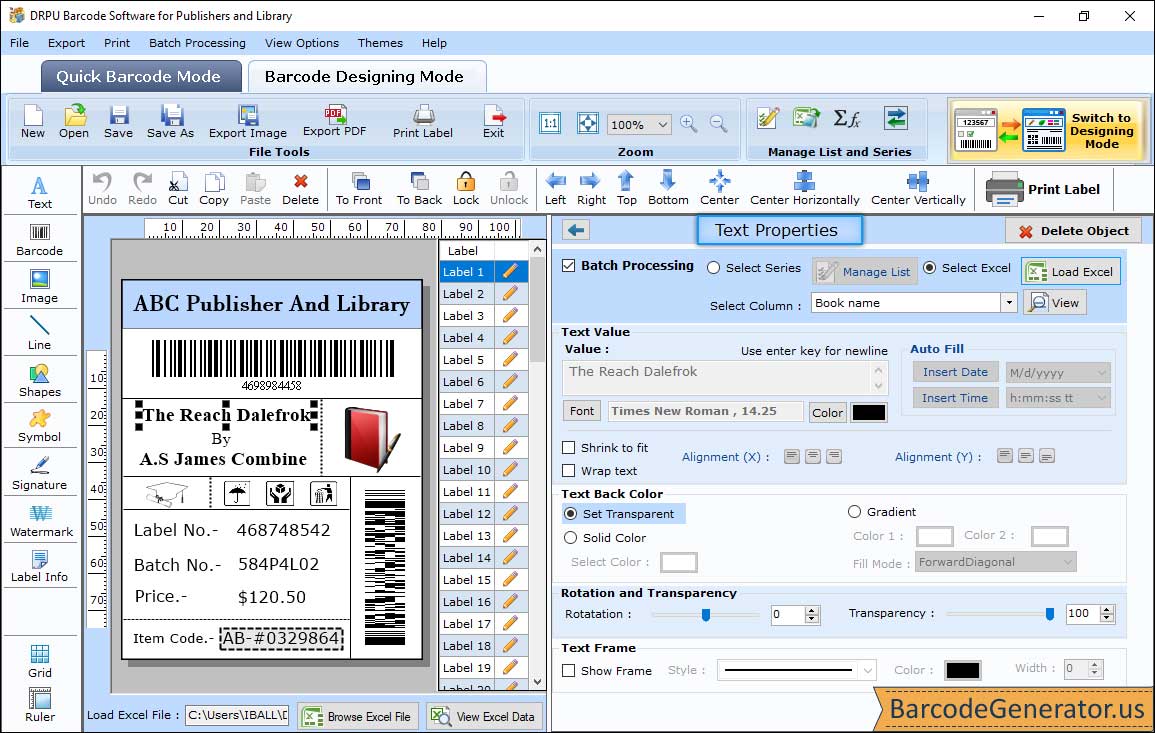Viewport: 1155px width, 733px height.
Task: Click the black text Color swatch
Action: 868,413
